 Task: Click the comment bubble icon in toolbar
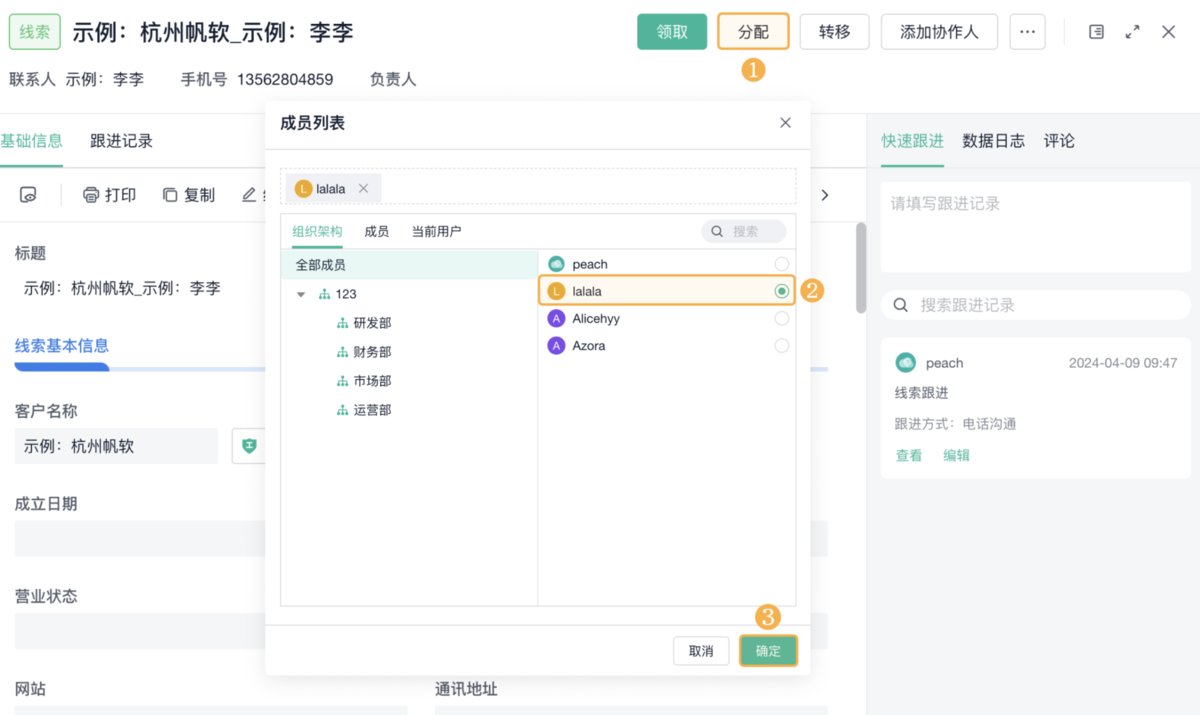tap(28, 195)
